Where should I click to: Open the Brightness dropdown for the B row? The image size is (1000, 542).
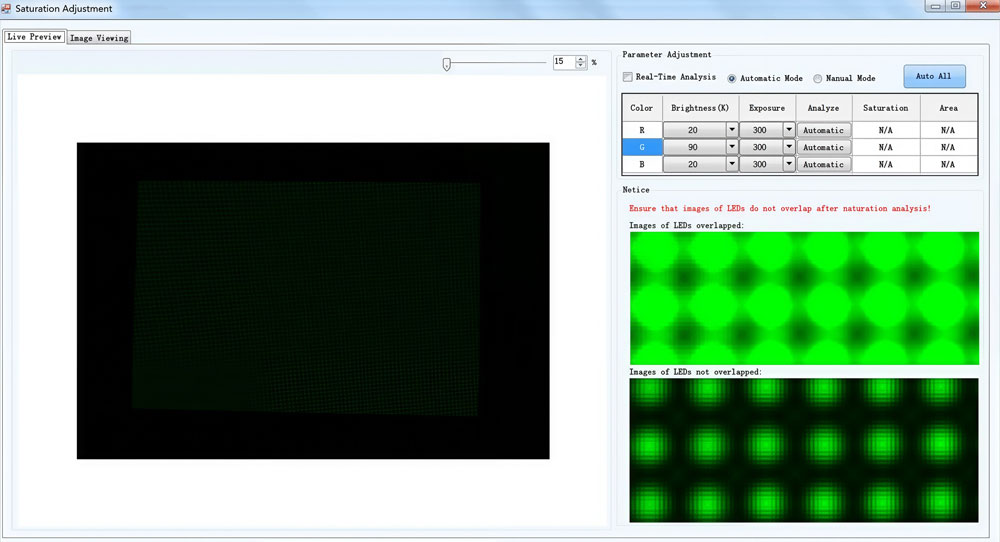(x=732, y=165)
